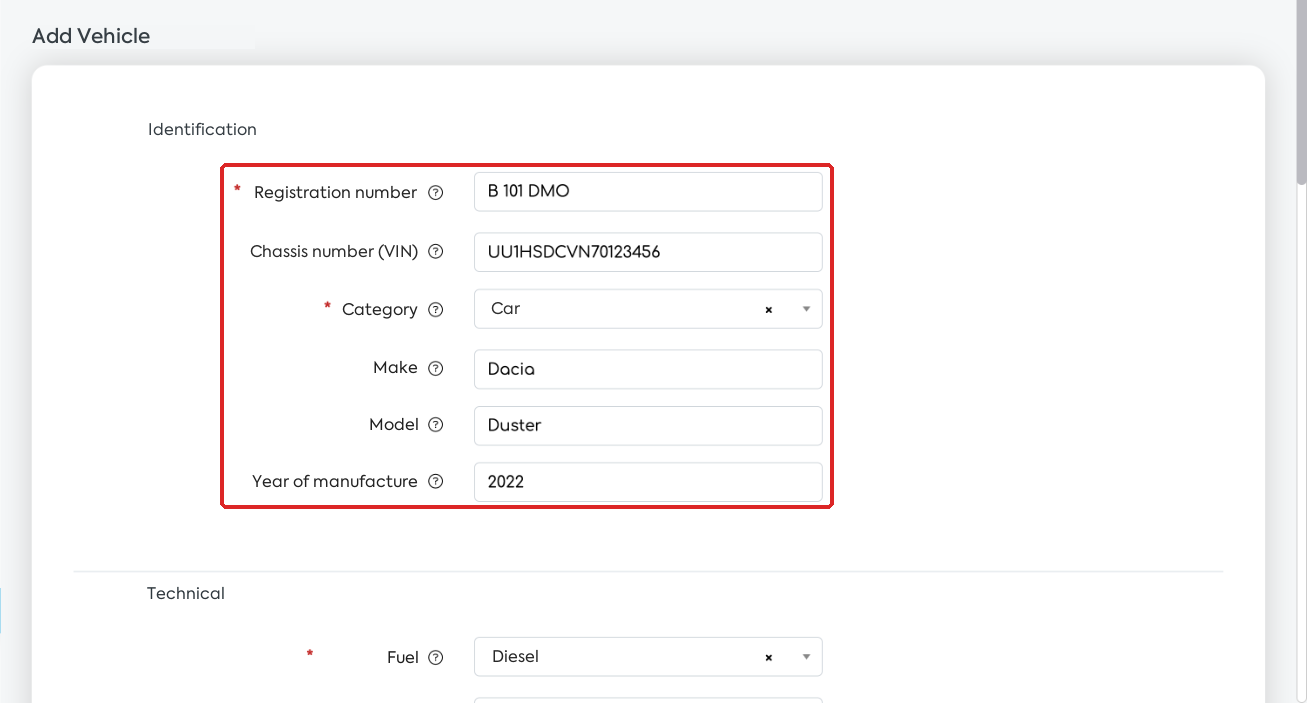The height and width of the screenshot is (703, 1307).
Task: Open help icon beside Category
Action: [x=436, y=310]
